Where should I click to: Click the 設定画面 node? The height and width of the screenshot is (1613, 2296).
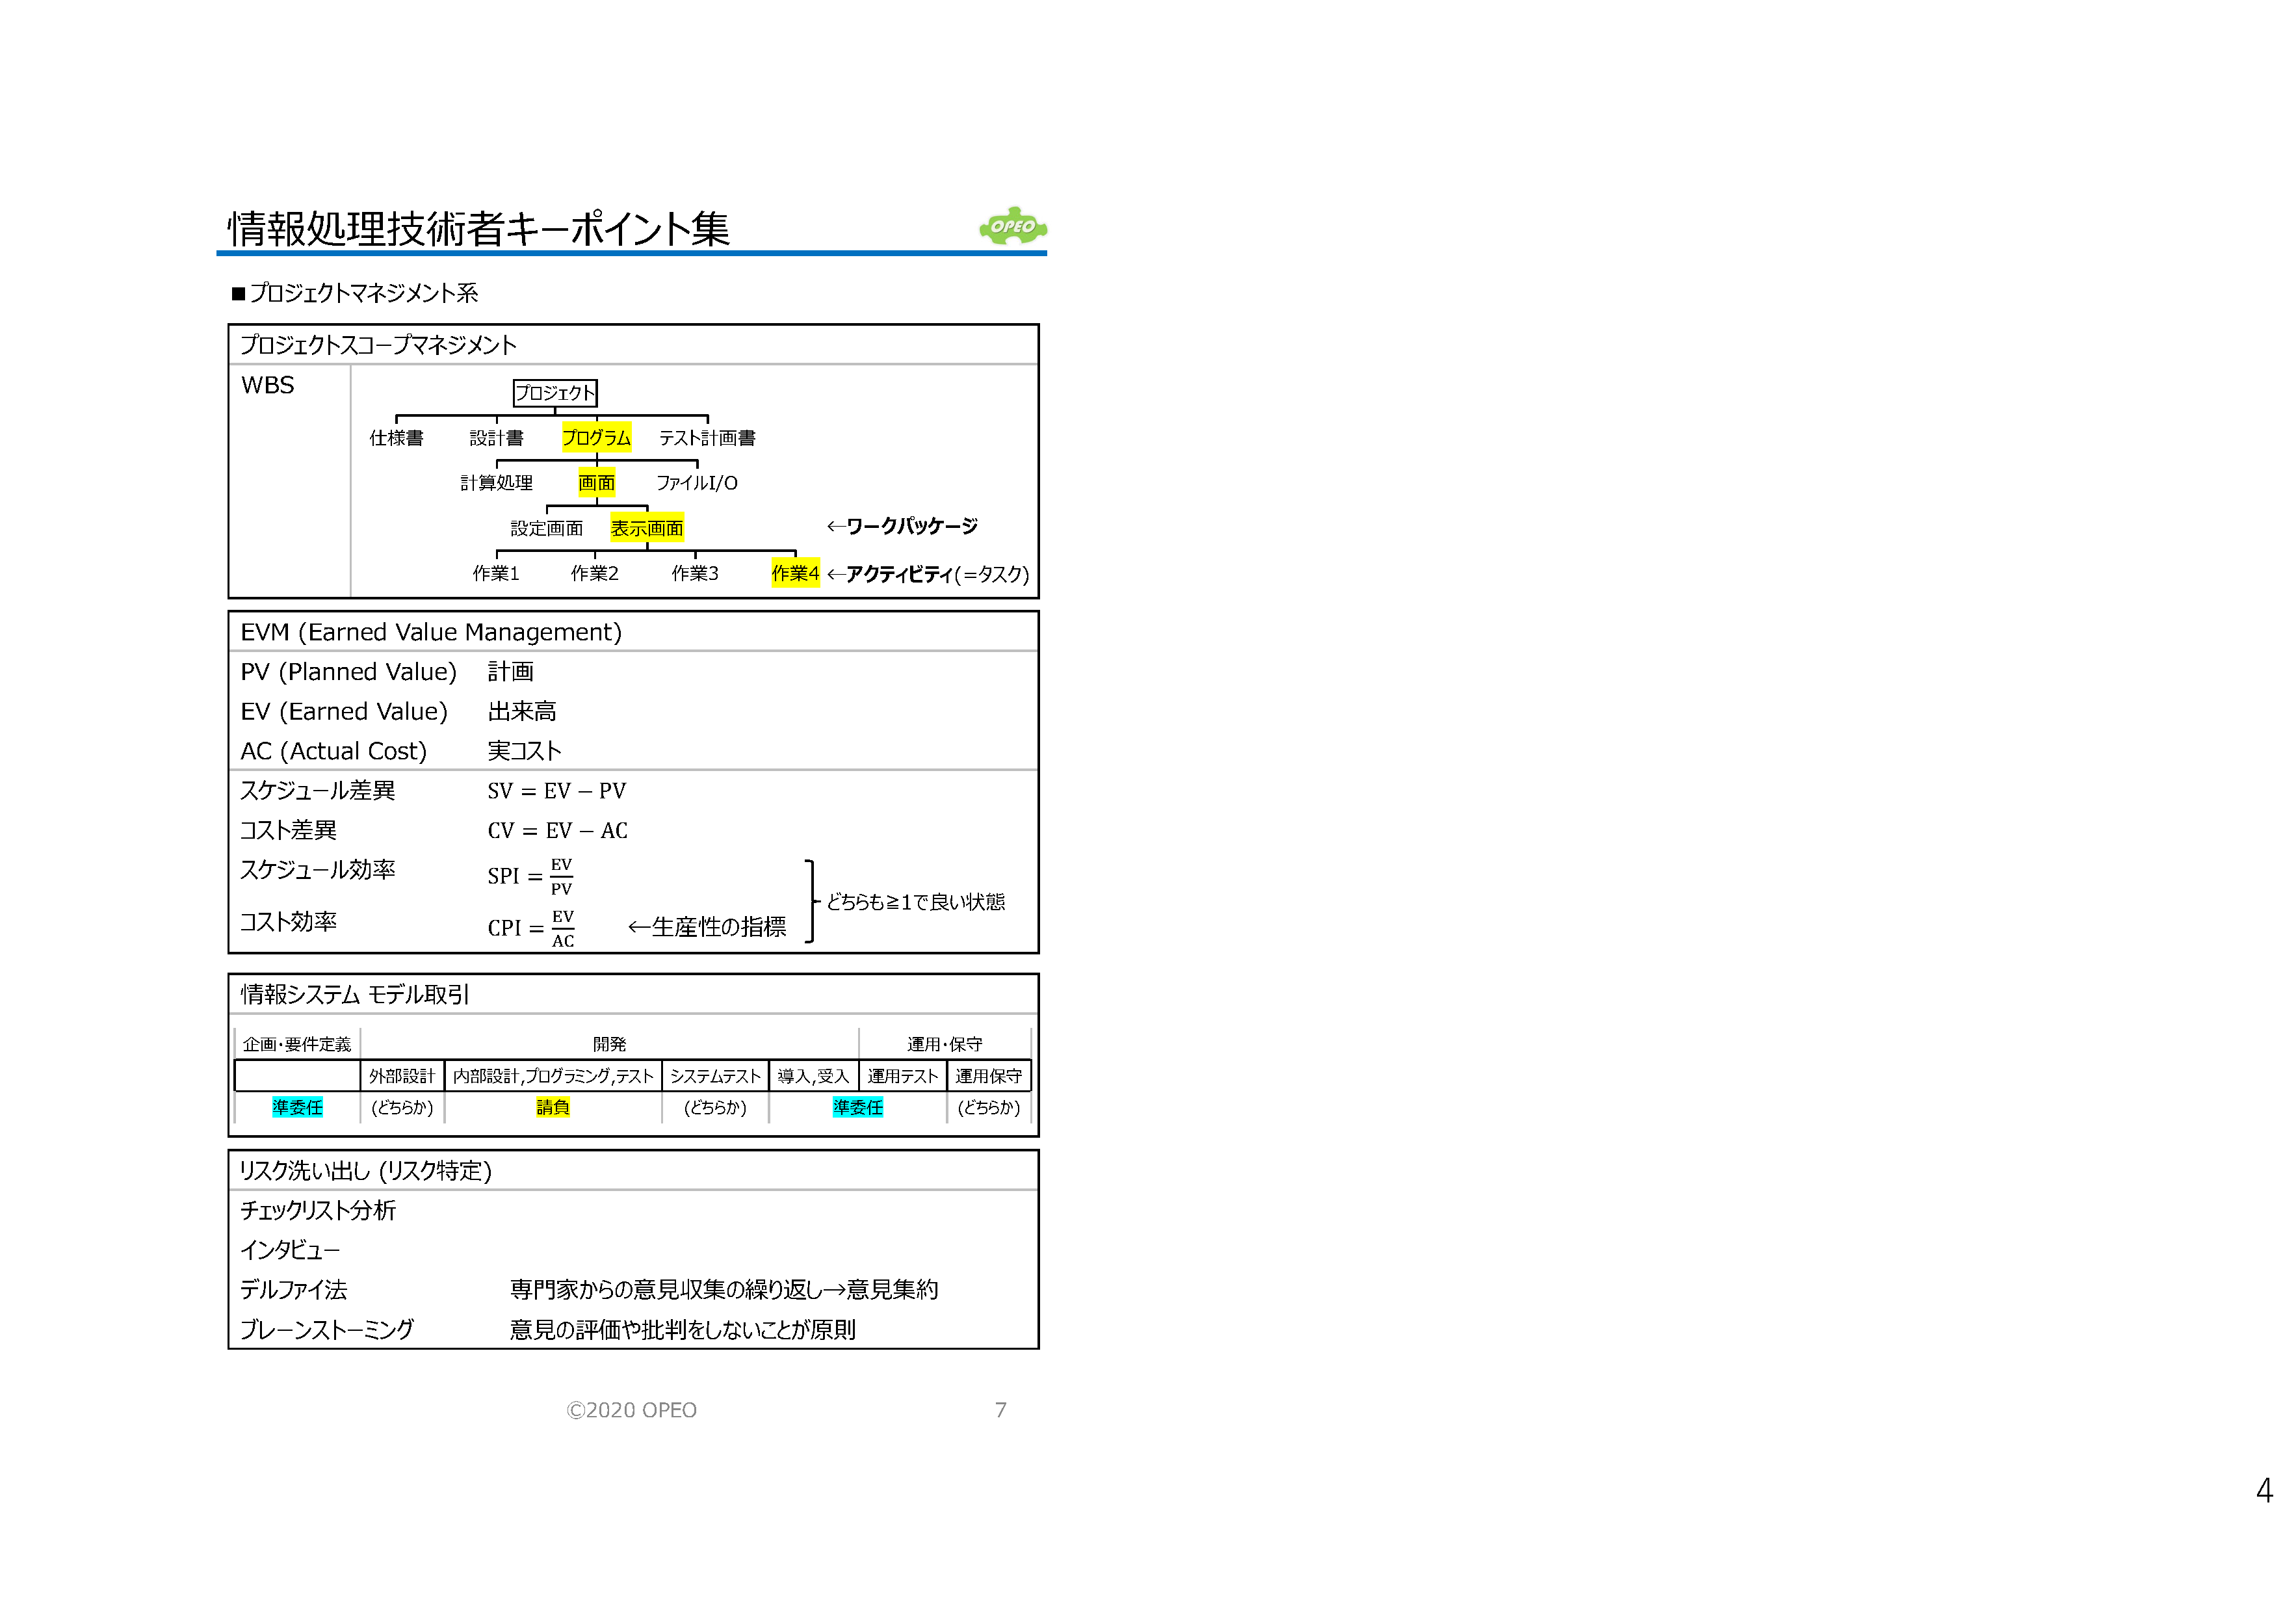click(547, 528)
